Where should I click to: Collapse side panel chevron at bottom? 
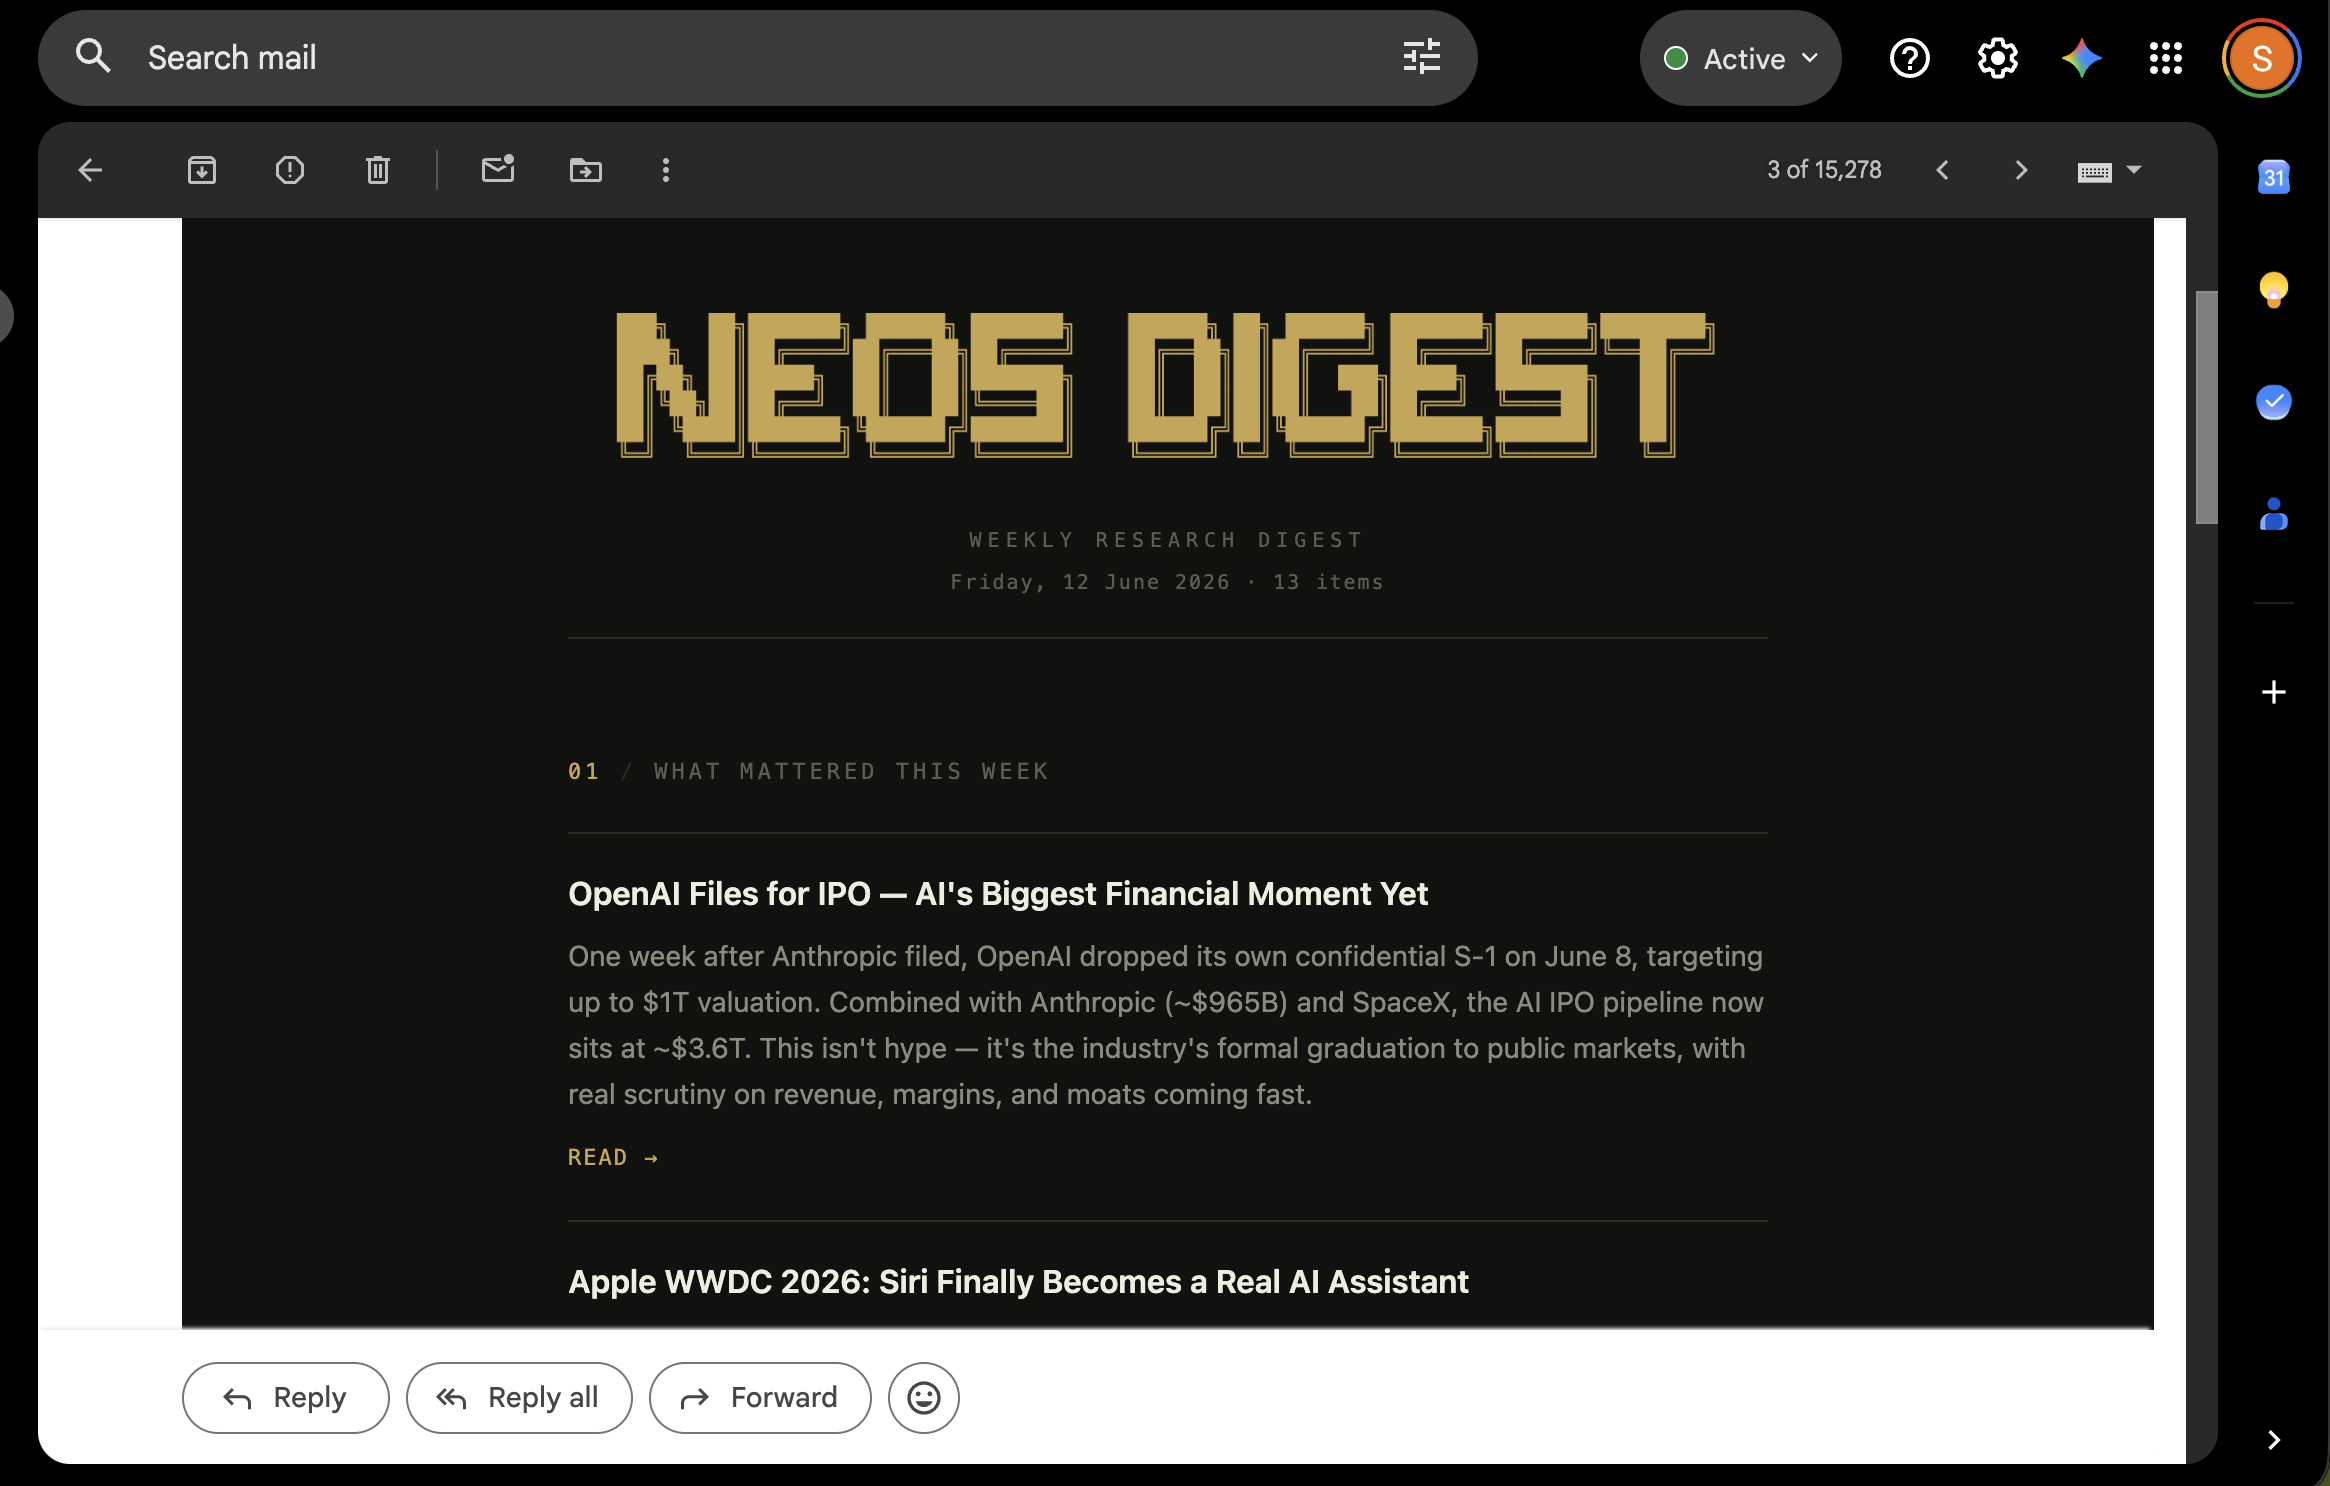click(x=2274, y=1440)
